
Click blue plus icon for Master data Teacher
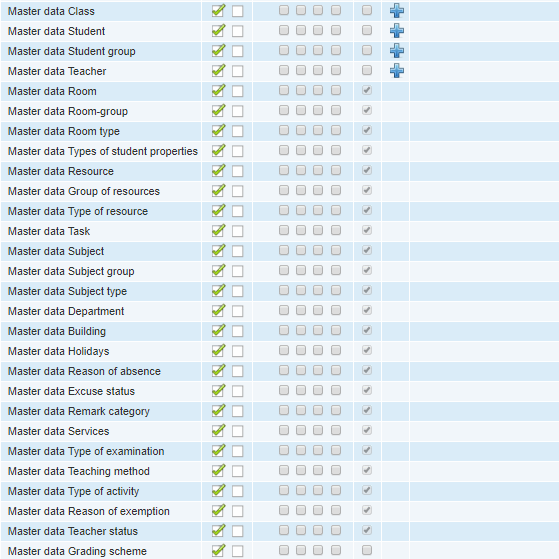pos(396,71)
